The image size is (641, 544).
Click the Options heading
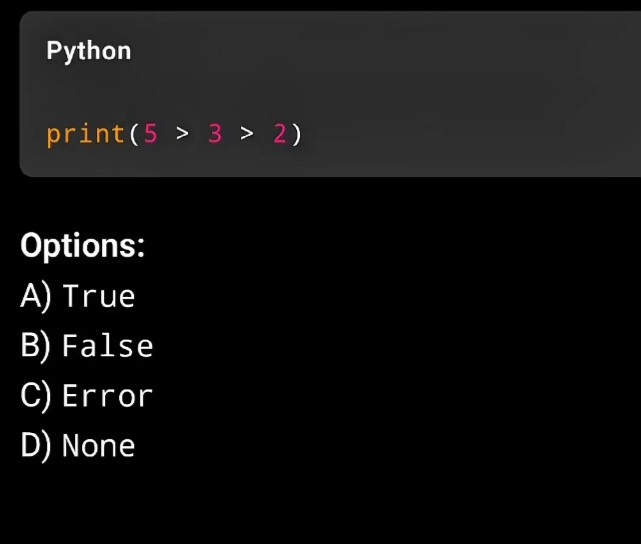point(83,246)
